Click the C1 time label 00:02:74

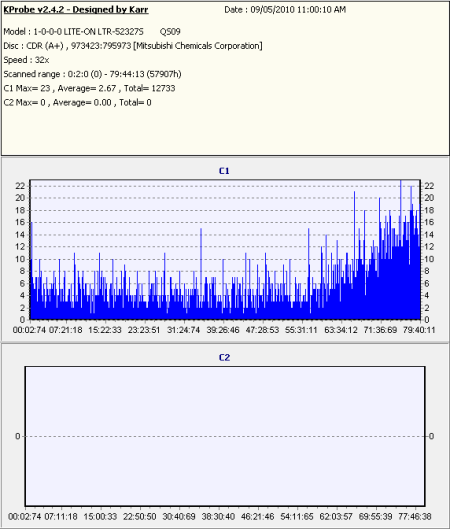click(29, 330)
